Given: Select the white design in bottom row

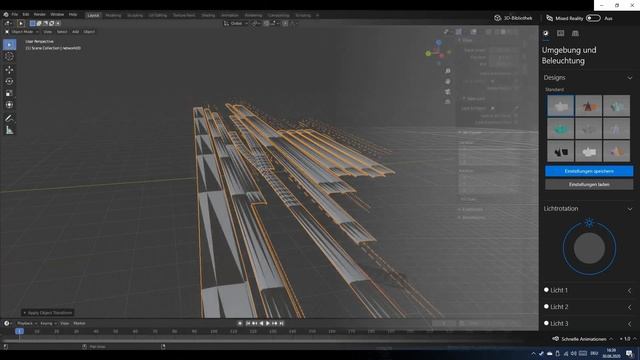Looking at the screenshot, I should click(589, 151).
